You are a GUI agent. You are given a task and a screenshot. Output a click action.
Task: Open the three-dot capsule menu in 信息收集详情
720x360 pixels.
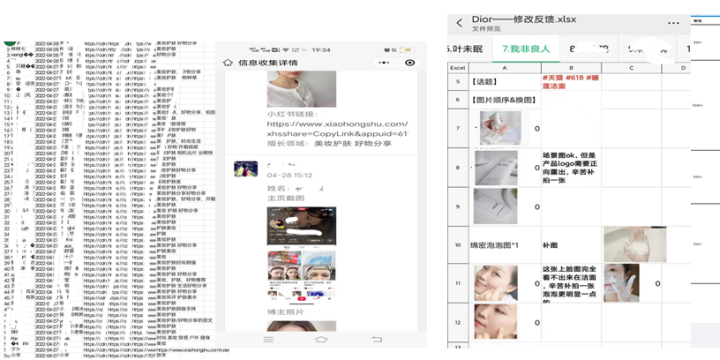tap(385, 62)
